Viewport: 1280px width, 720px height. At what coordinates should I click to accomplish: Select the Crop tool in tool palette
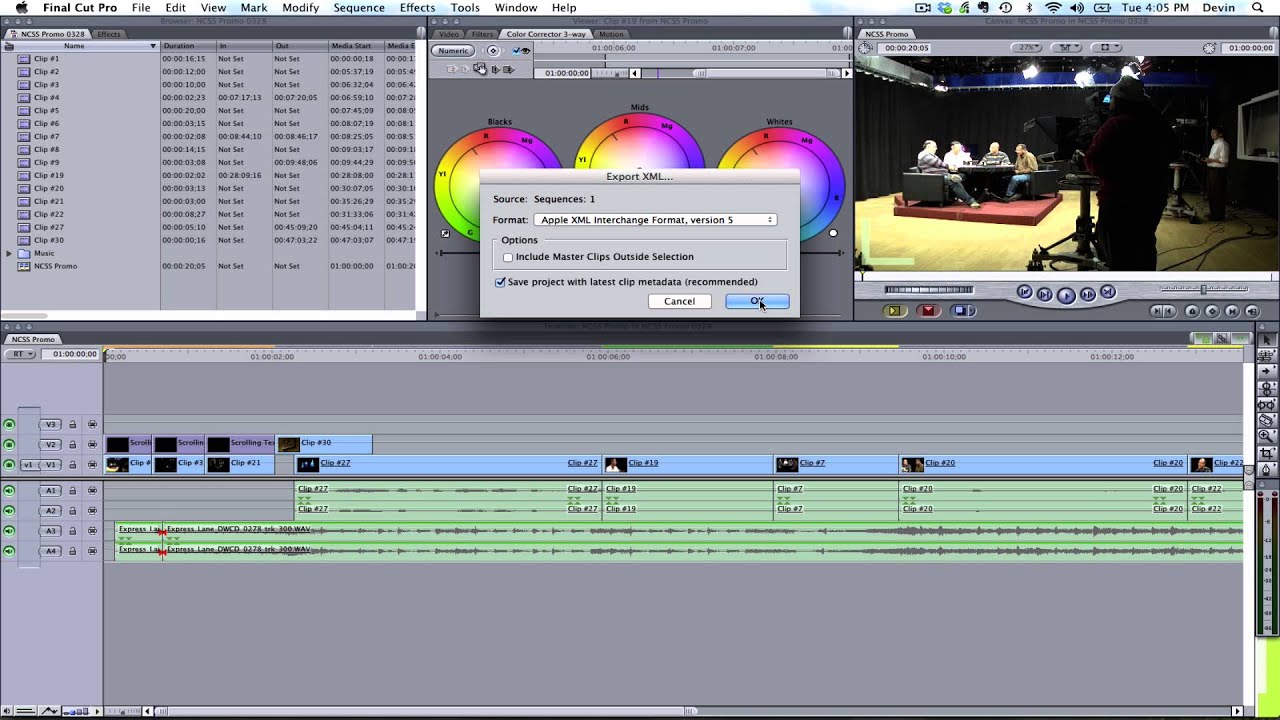(1267, 452)
